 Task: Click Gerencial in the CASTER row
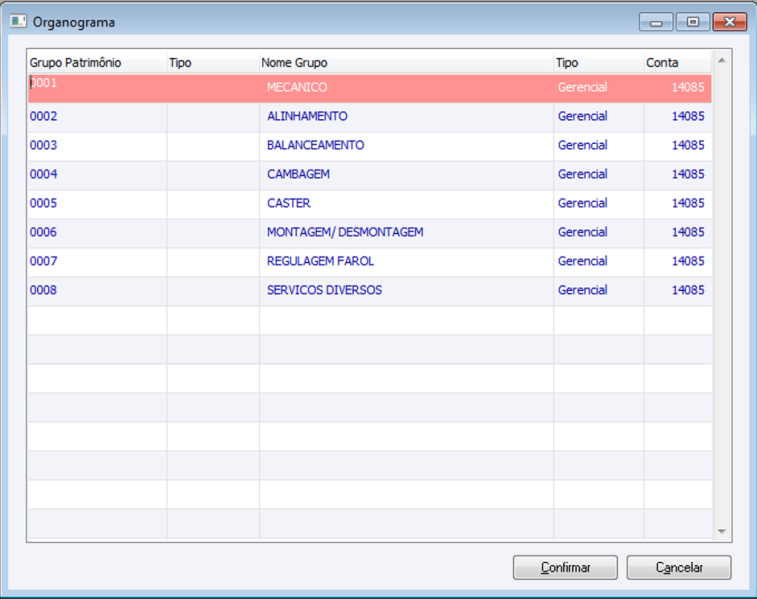point(582,203)
